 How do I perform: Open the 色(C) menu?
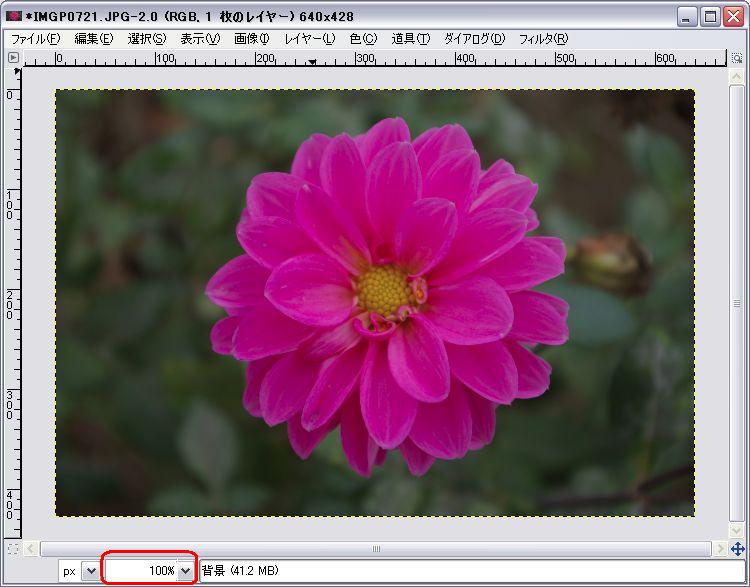(364, 39)
